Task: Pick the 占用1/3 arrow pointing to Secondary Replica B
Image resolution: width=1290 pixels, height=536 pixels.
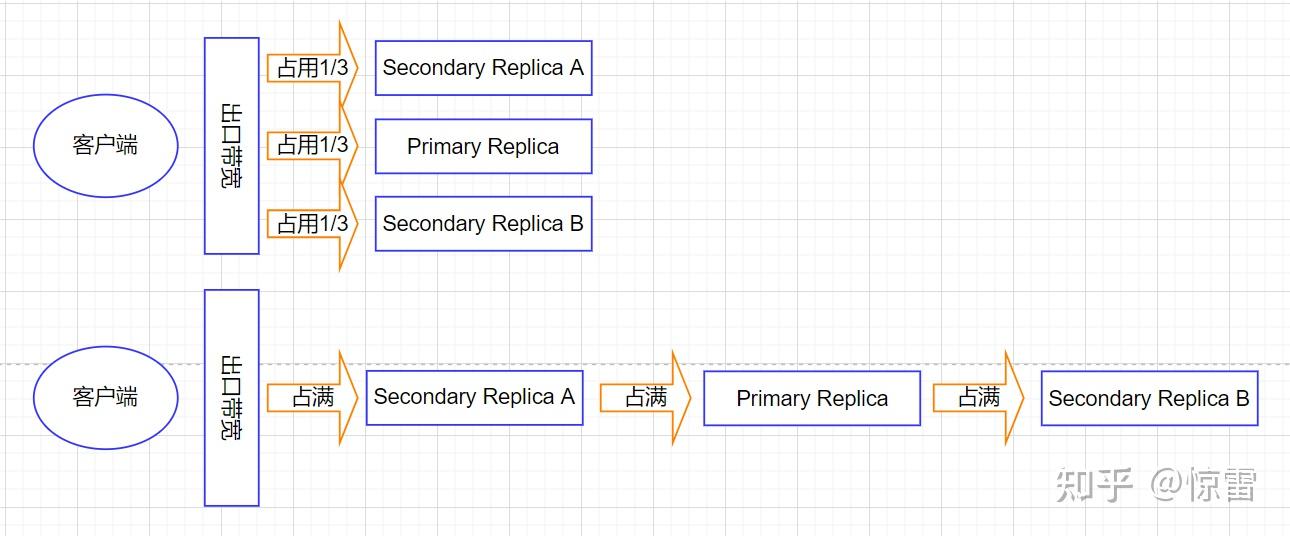Action: click(312, 224)
